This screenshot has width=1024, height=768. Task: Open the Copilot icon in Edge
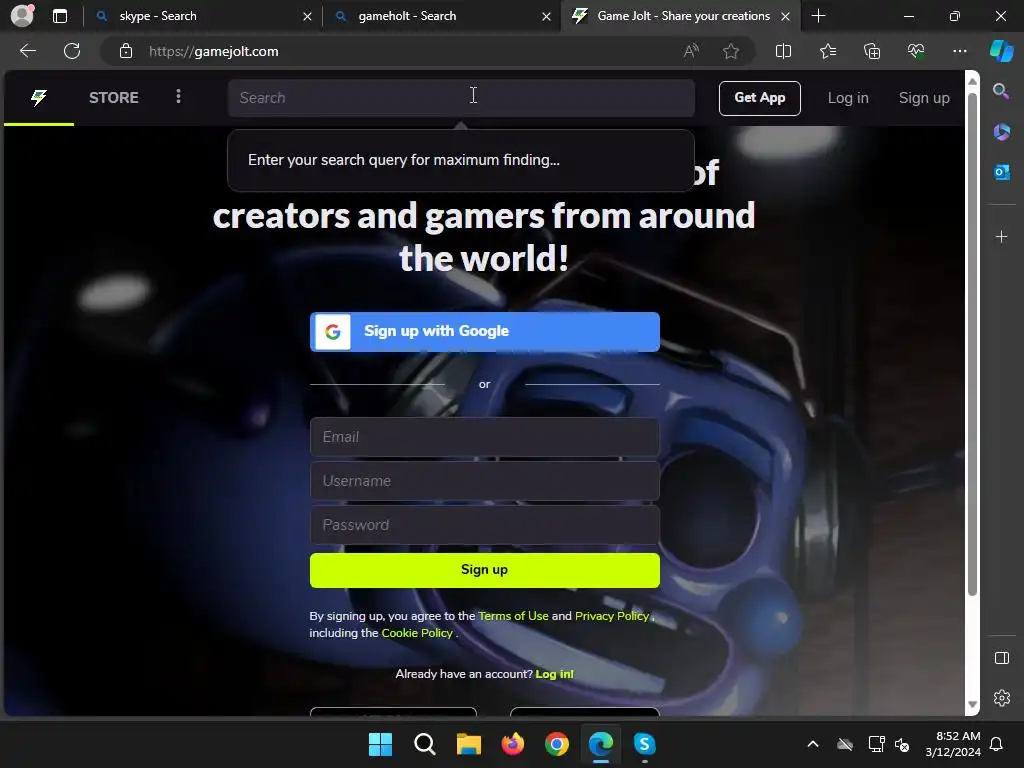(x=1002, y=51)
